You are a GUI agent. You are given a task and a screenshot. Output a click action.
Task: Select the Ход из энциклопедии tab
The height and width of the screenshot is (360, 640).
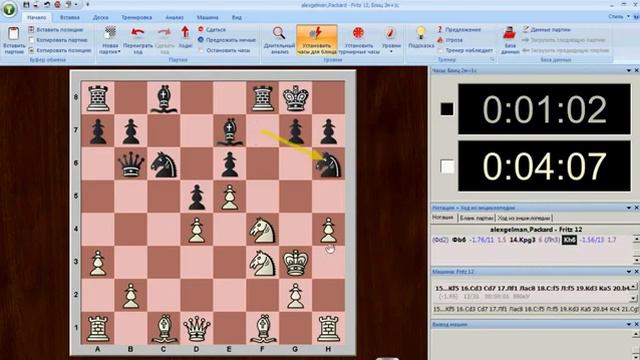tap(524, 218)
